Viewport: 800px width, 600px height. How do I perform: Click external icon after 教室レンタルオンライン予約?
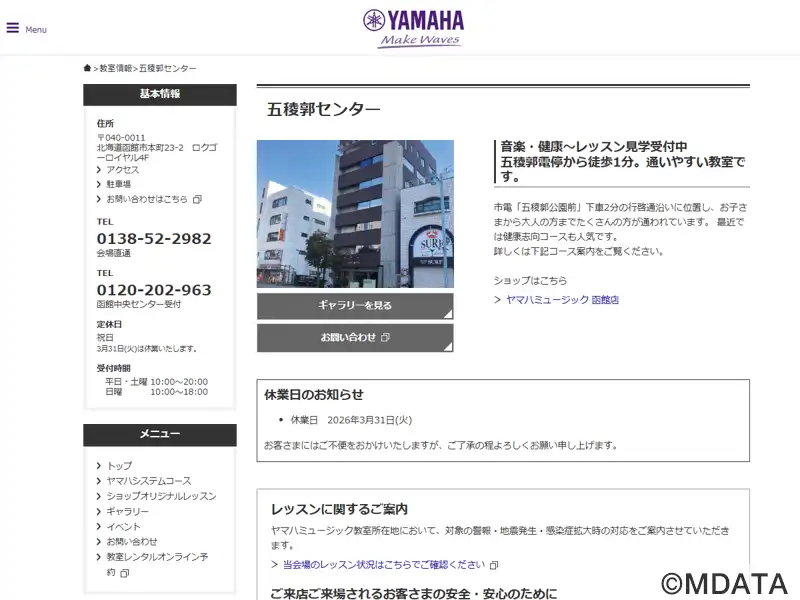[124, 573]
